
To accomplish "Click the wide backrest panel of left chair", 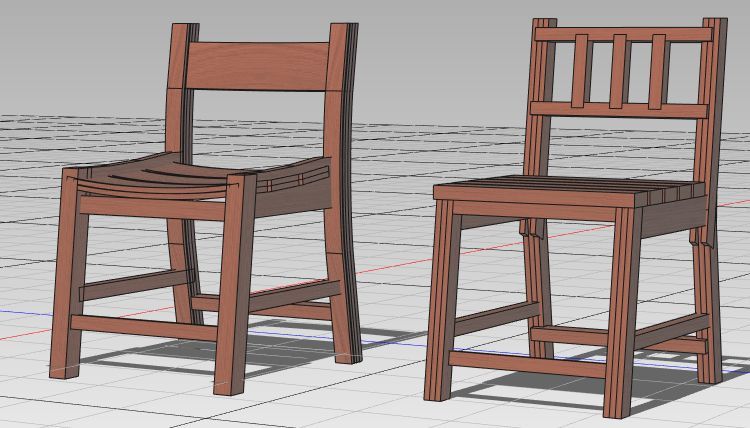I will point(260,66).
